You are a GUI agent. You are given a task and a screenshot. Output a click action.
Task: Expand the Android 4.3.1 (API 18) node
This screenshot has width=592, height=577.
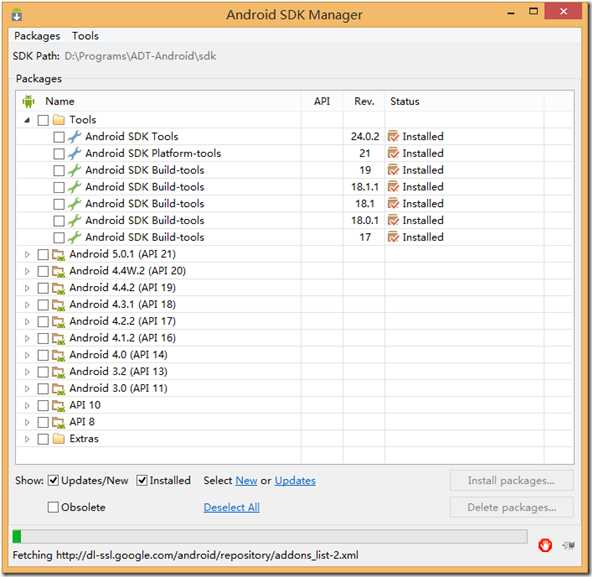click(x=27, y=305)
